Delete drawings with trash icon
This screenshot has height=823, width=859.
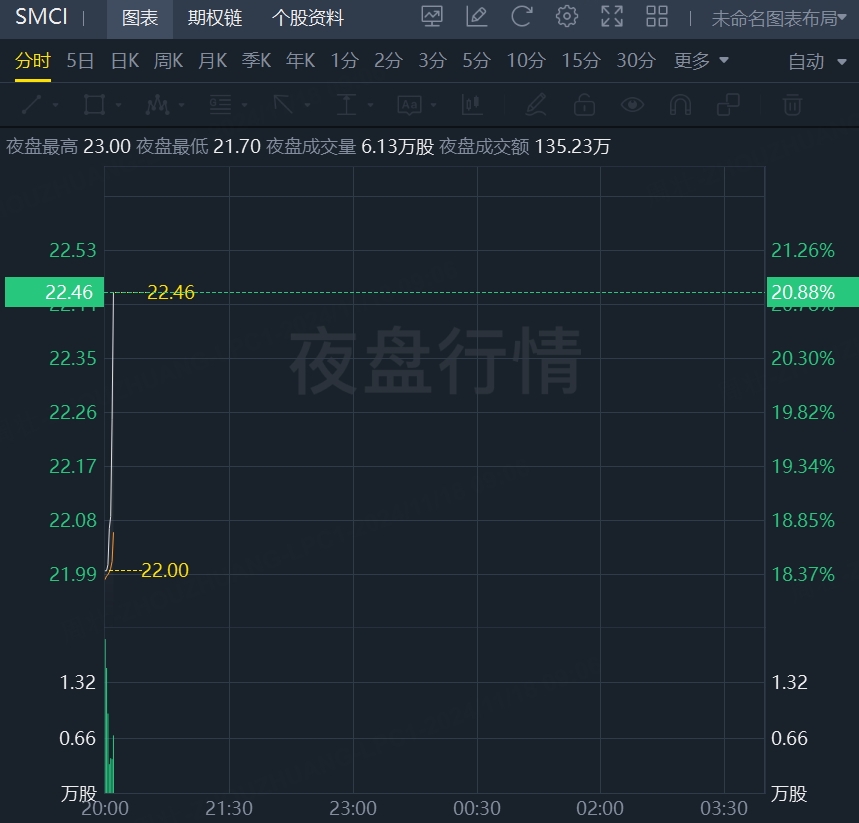point(792,105)
